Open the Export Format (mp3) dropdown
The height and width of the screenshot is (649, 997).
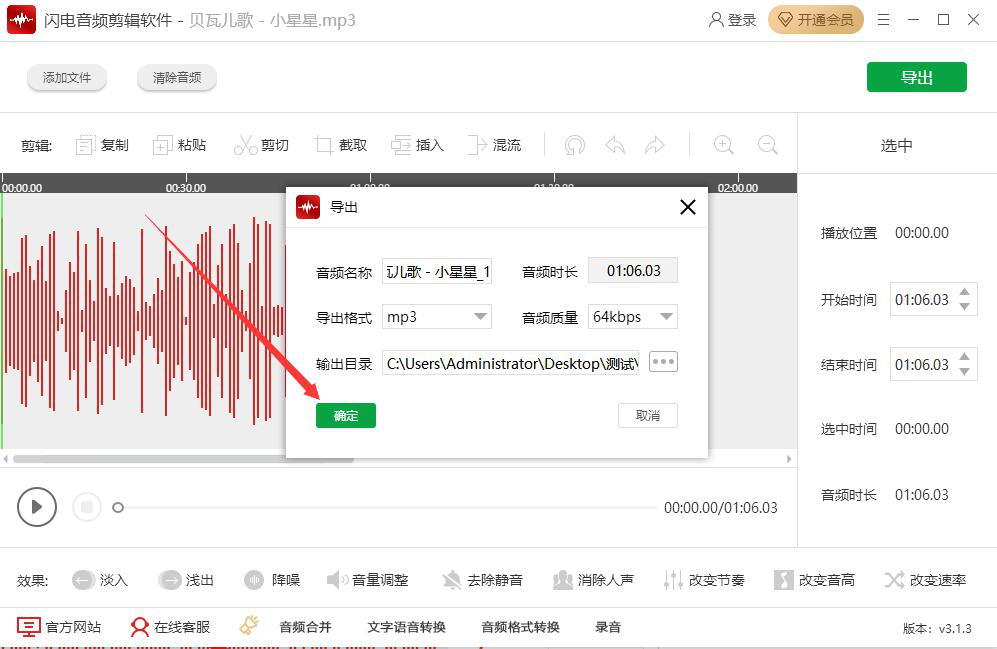(x=437, y=317)
